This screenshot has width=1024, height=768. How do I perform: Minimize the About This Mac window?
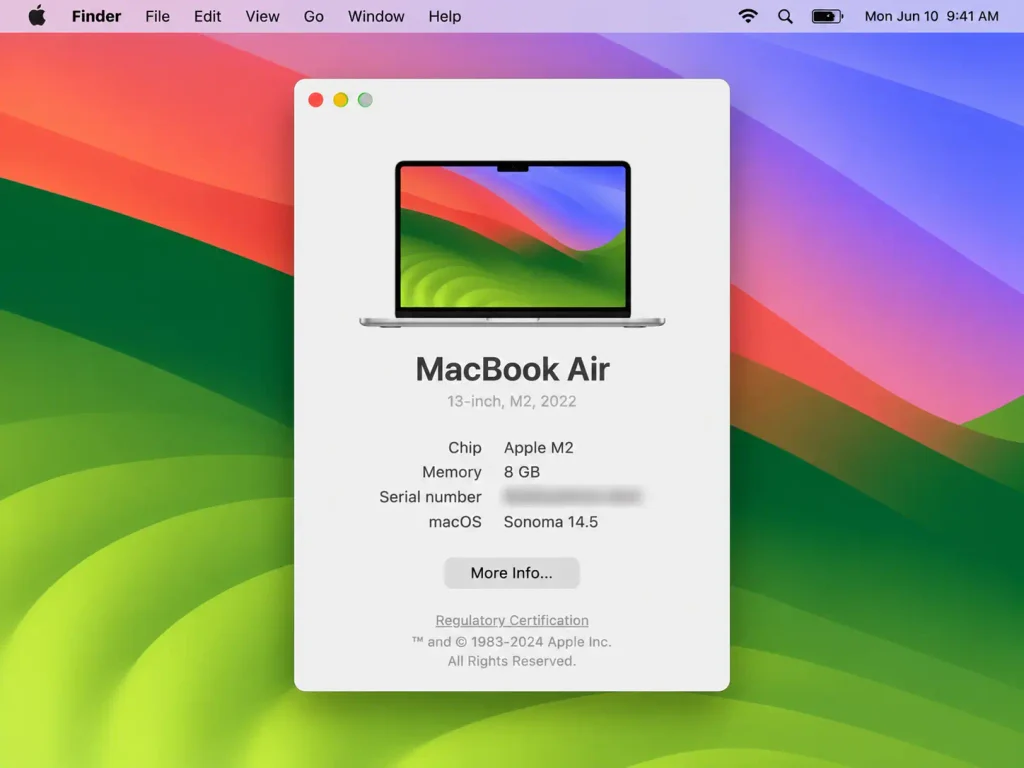click(x=341, y=100)
